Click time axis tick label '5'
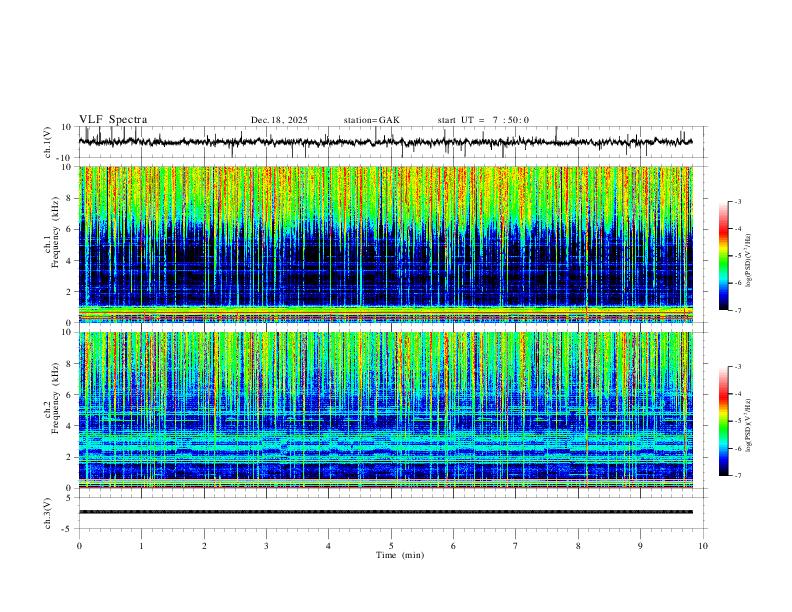792x612 pixels. coord(391,546)
